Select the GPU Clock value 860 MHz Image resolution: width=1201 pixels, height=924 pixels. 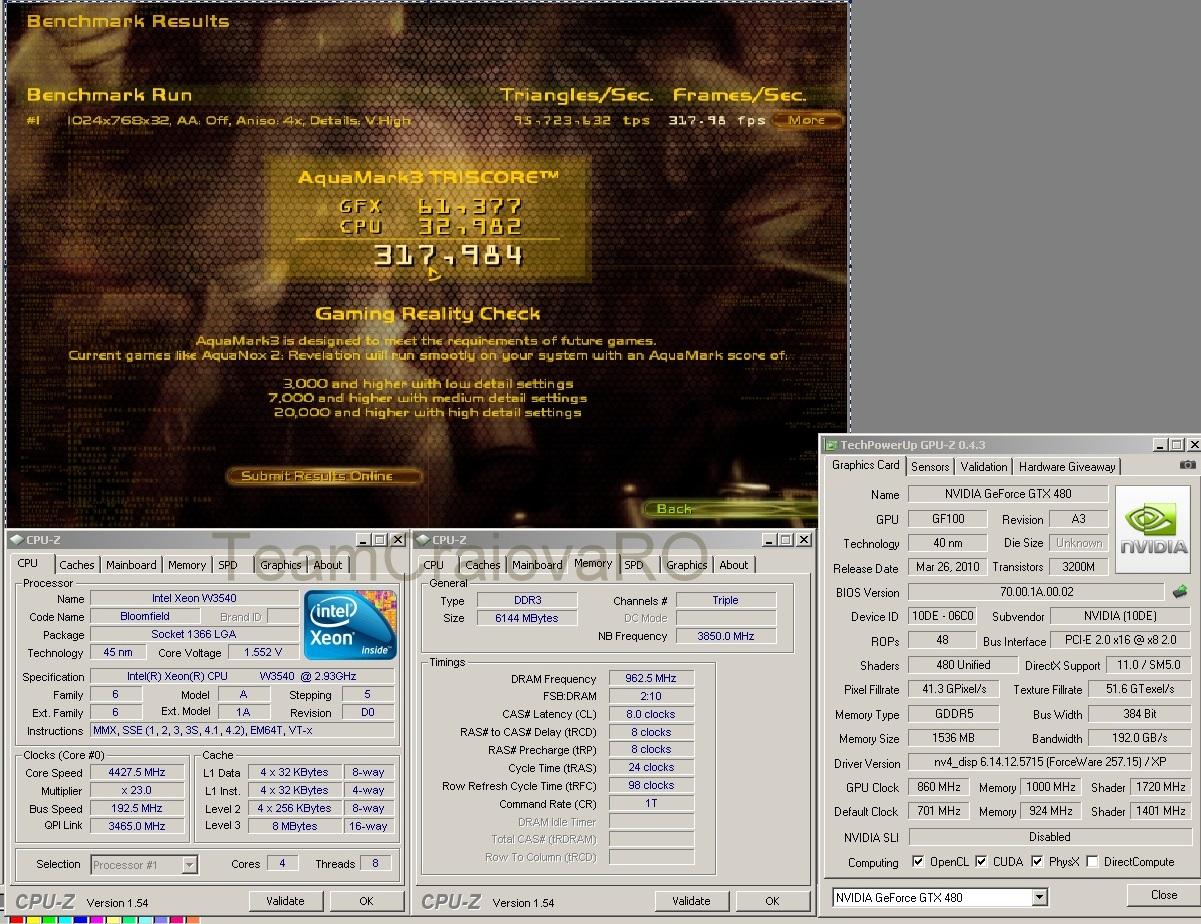[940, 787]
